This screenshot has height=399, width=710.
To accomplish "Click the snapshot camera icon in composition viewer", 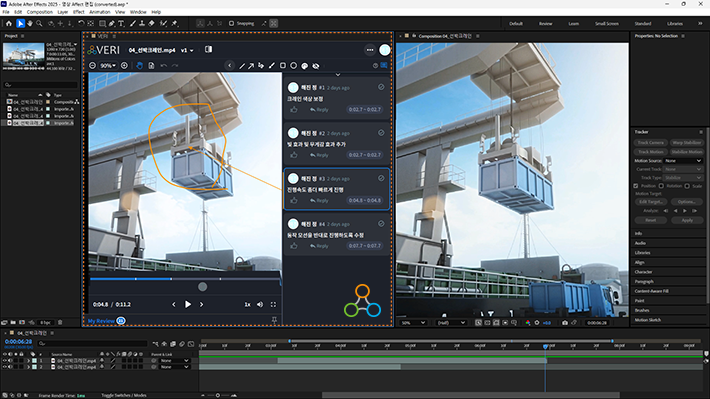I will pos(565,323).
